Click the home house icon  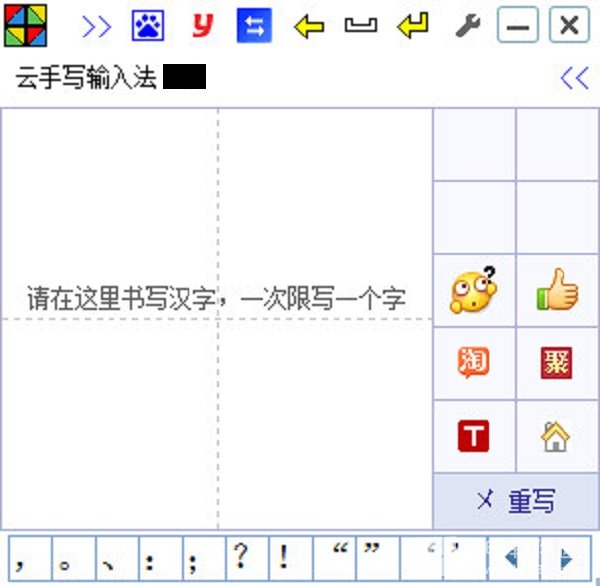556,436
